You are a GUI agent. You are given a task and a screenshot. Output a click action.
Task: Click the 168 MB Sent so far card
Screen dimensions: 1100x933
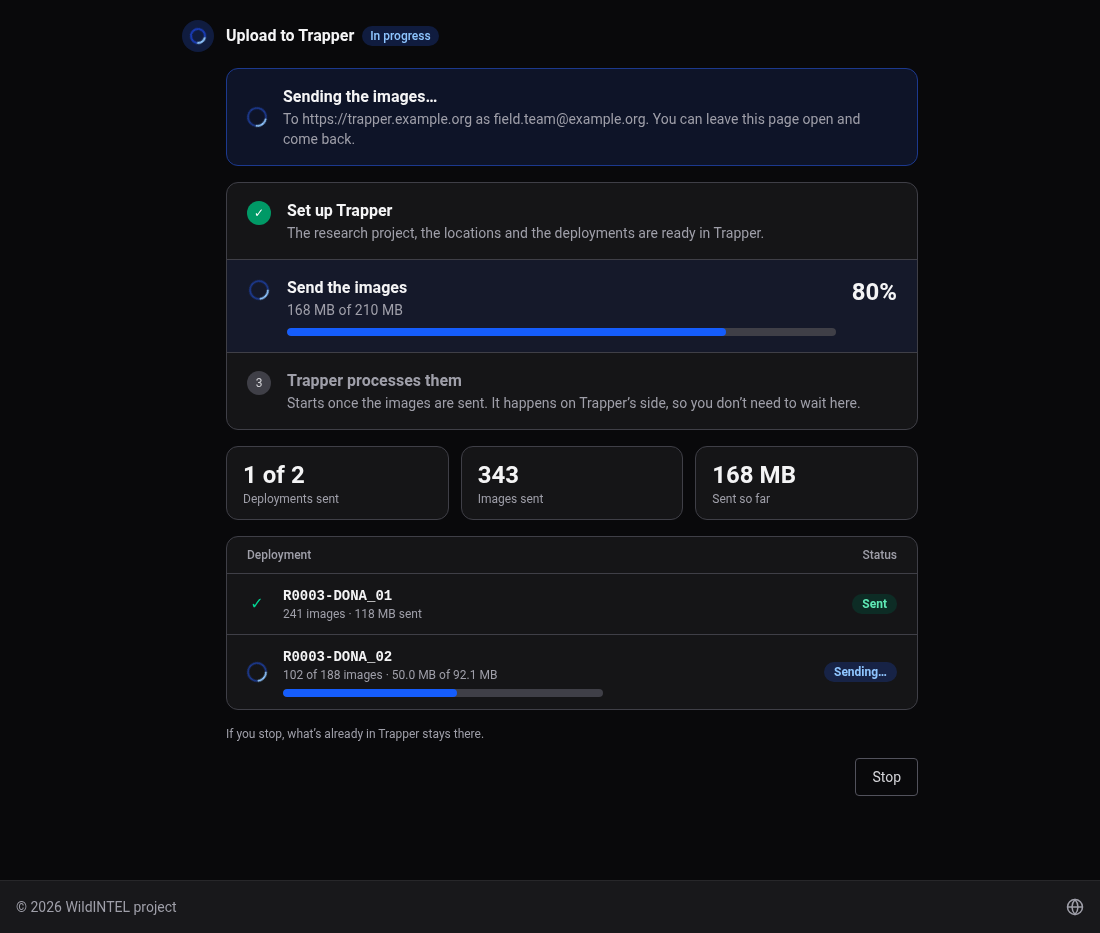click(806, 483)
